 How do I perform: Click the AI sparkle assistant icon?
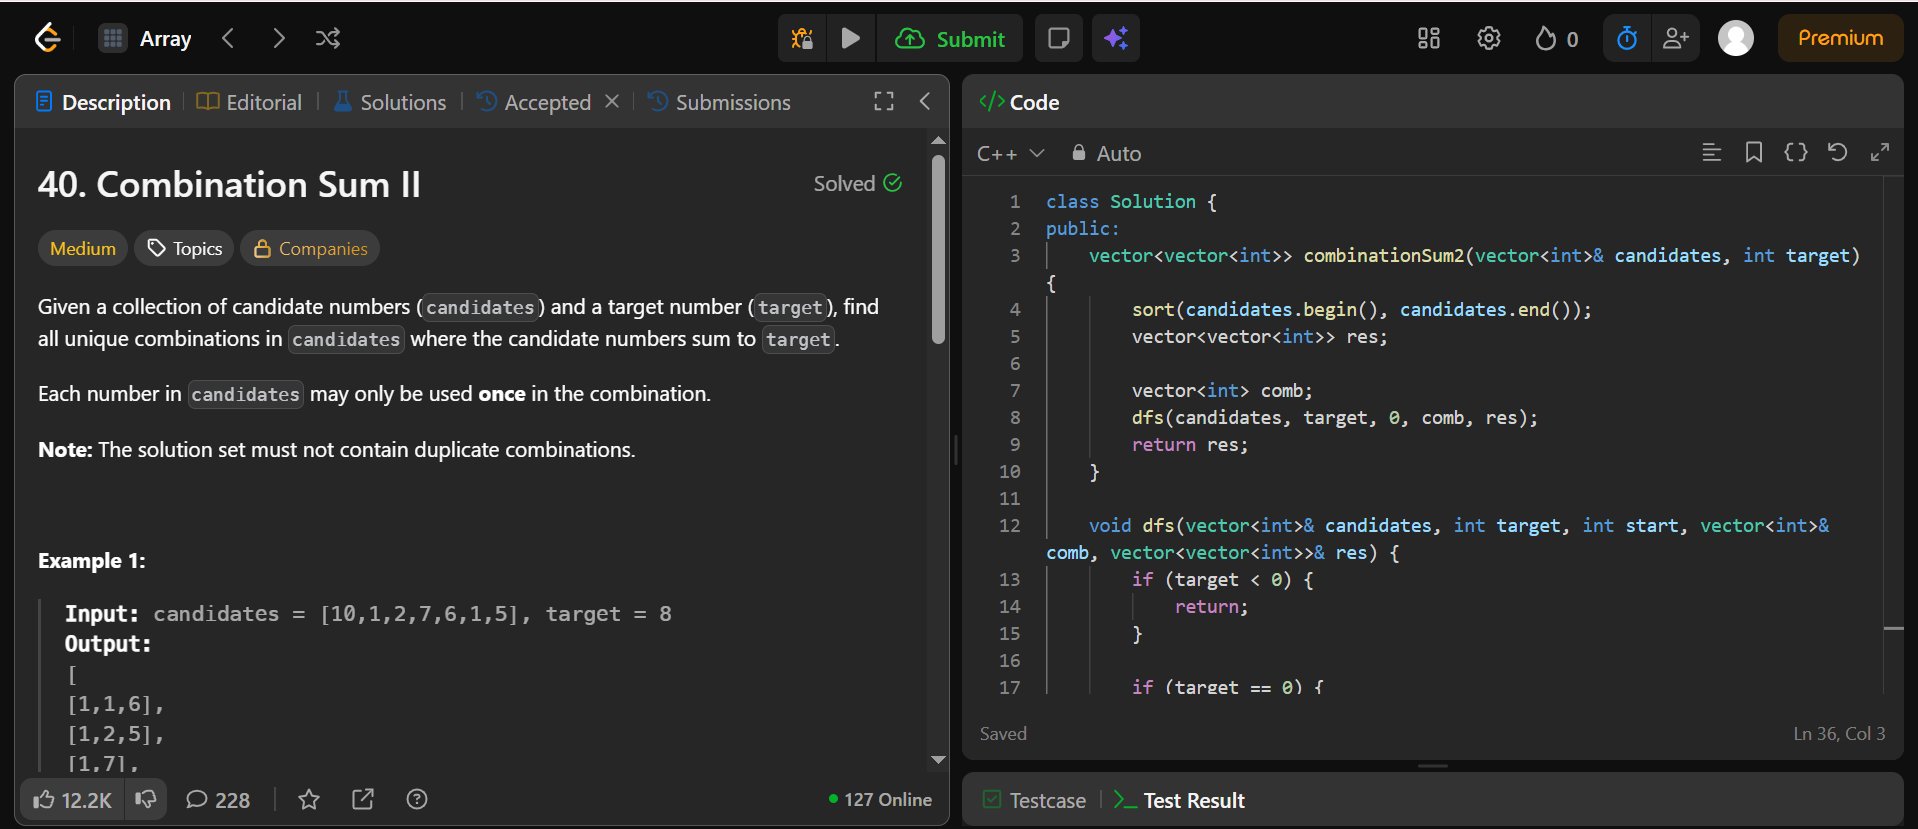[1116, 39]
